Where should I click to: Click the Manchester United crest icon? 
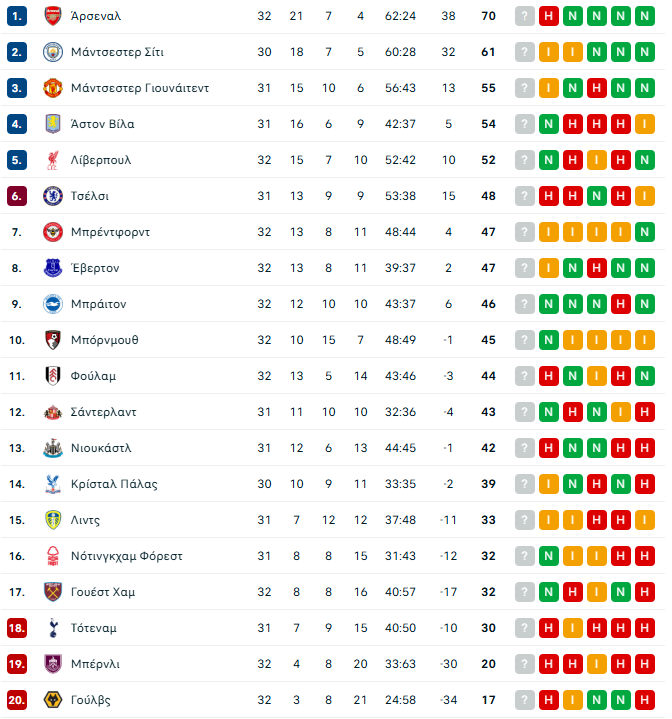point(52,88)
